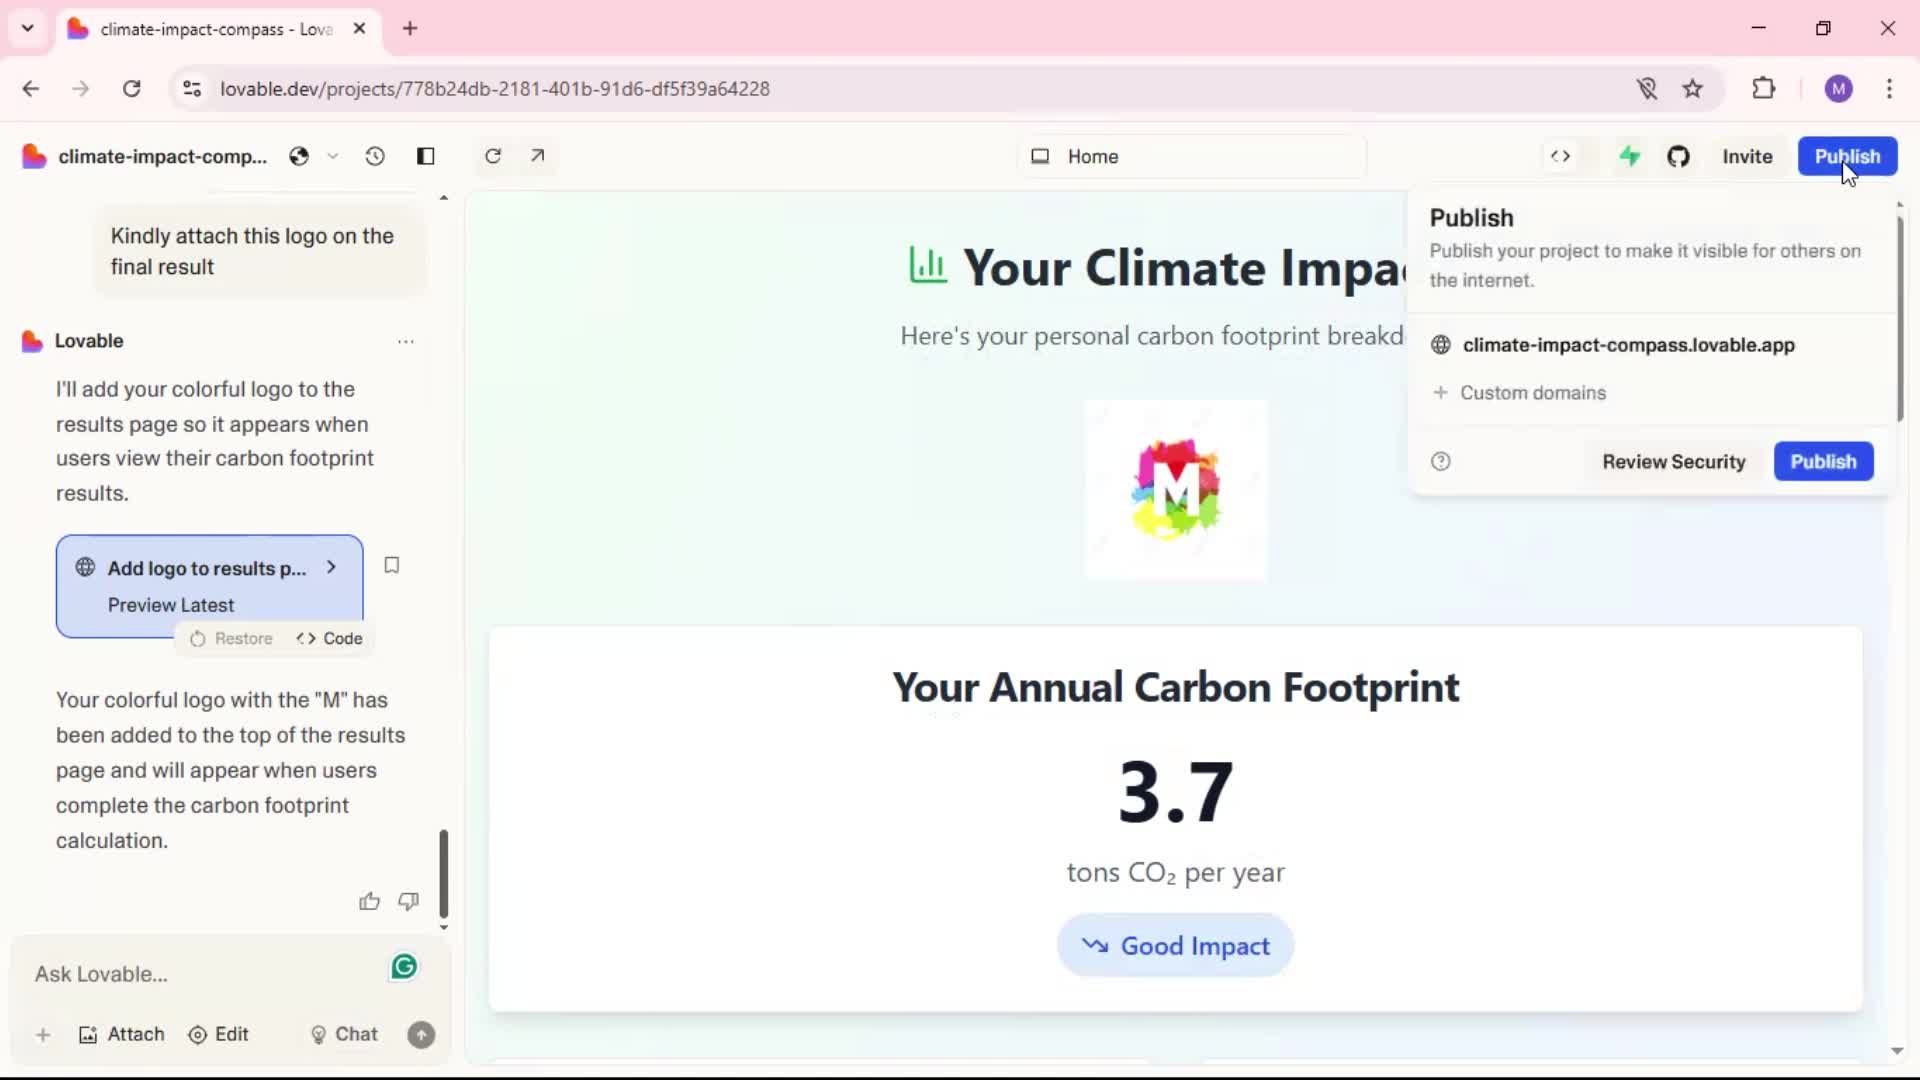The width and height of the screenshot is (1920, 1080).
Task: Click the Grammarly icon in chat input
Action: click(404, 967)
